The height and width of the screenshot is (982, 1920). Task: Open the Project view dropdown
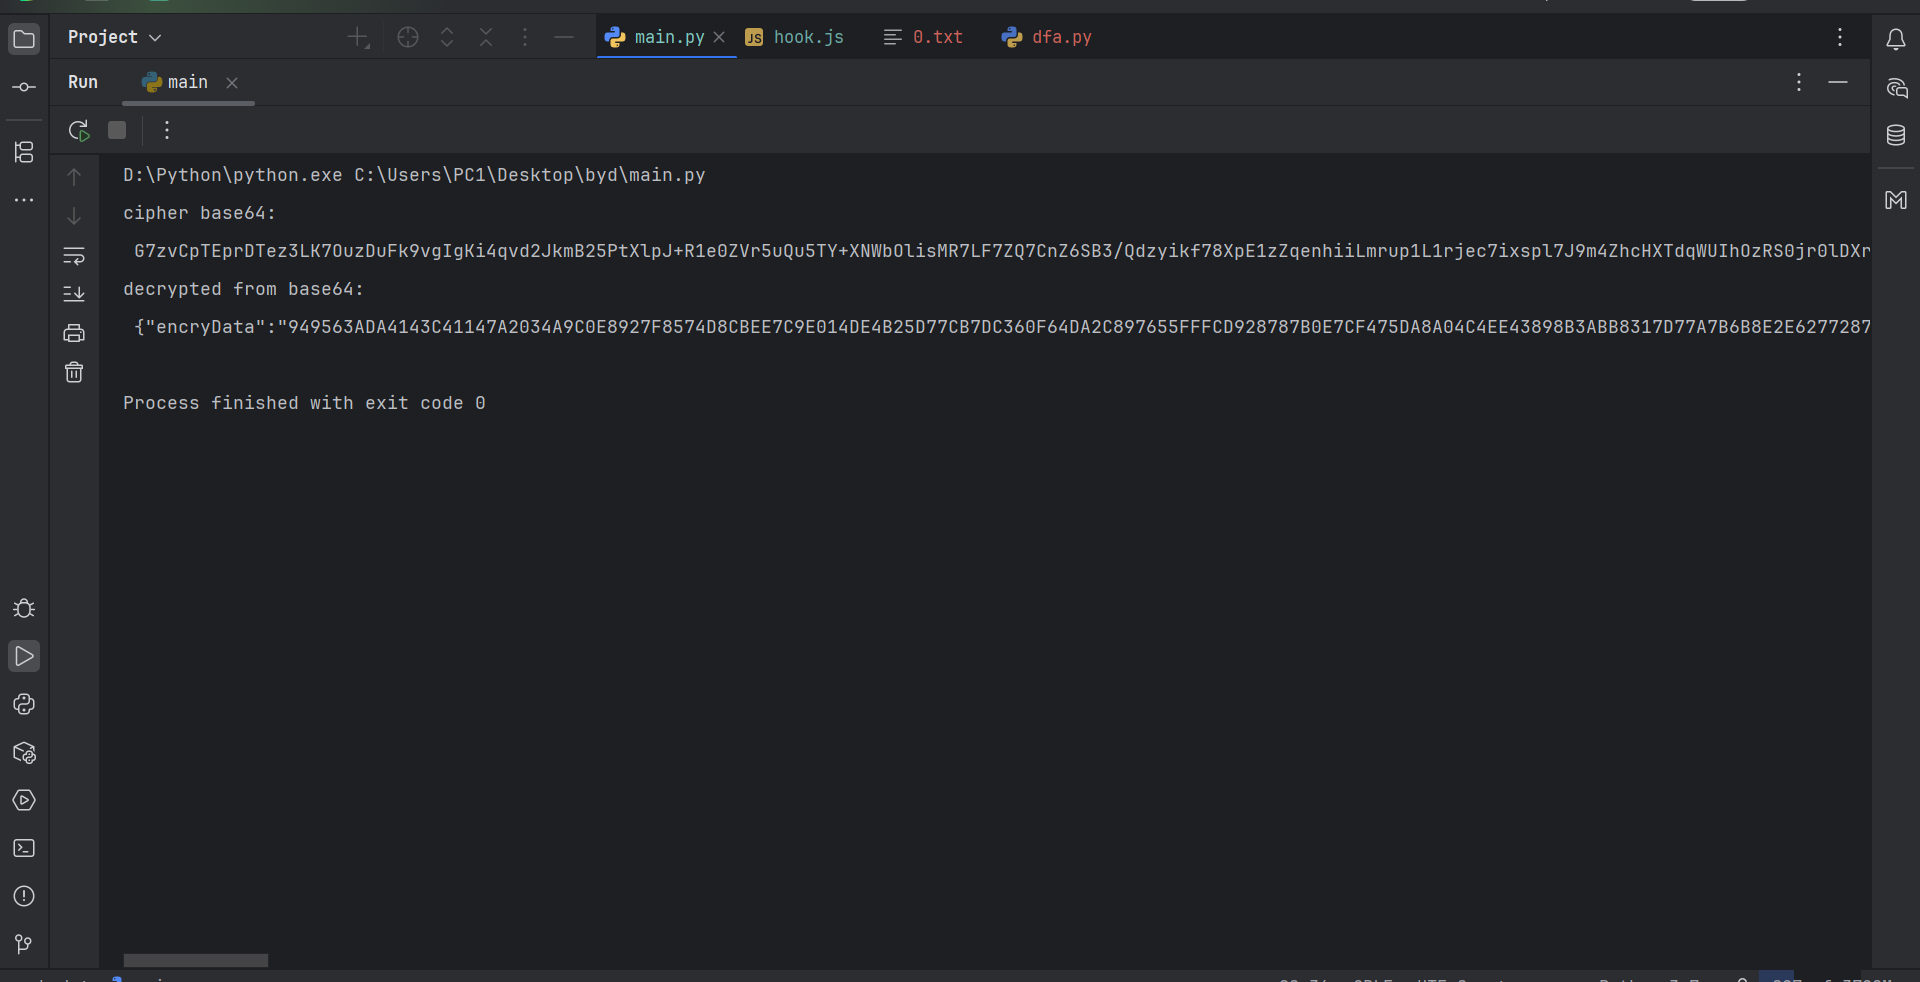pos(114,37)
